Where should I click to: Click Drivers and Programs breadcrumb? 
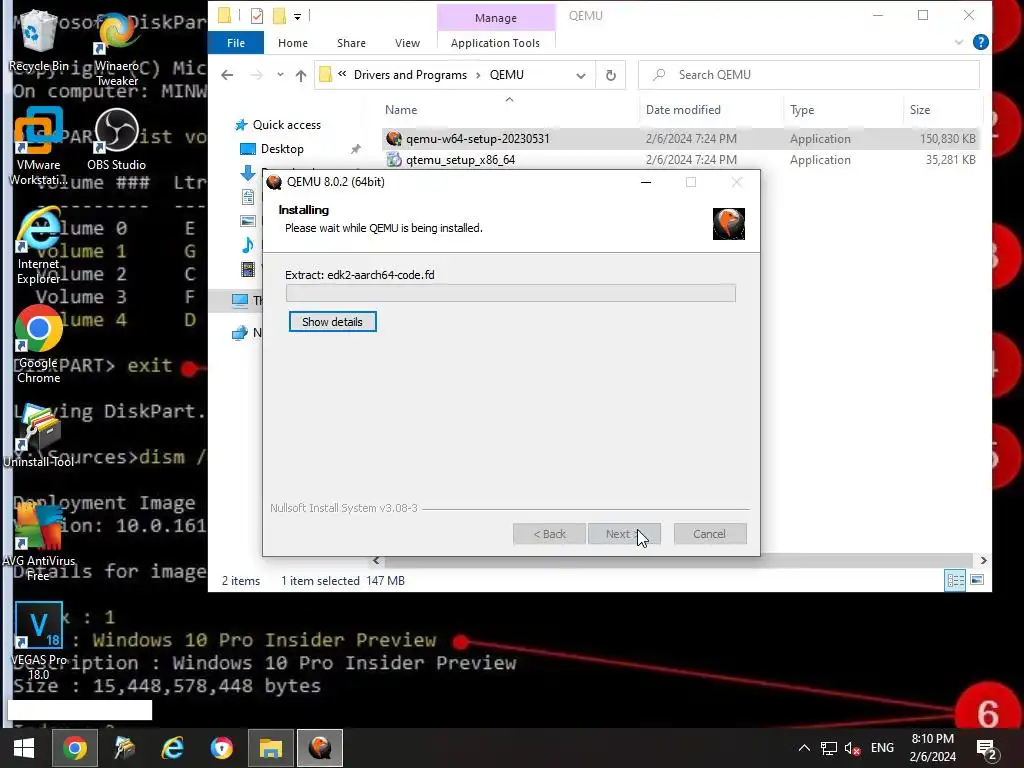tap(410, 75)
